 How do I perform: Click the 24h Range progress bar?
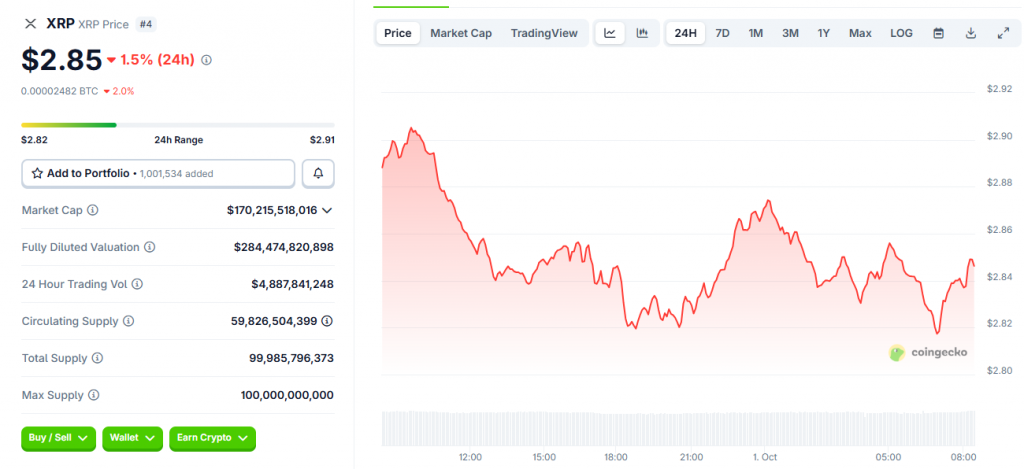pyautogui.click(x=178, y=125)
